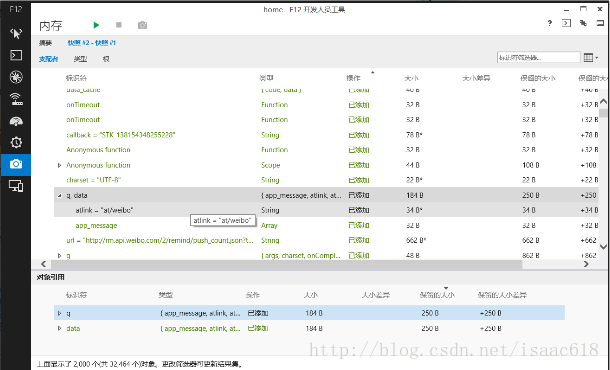Sort upper grid by the 大小差异 column header

[476, 78]
